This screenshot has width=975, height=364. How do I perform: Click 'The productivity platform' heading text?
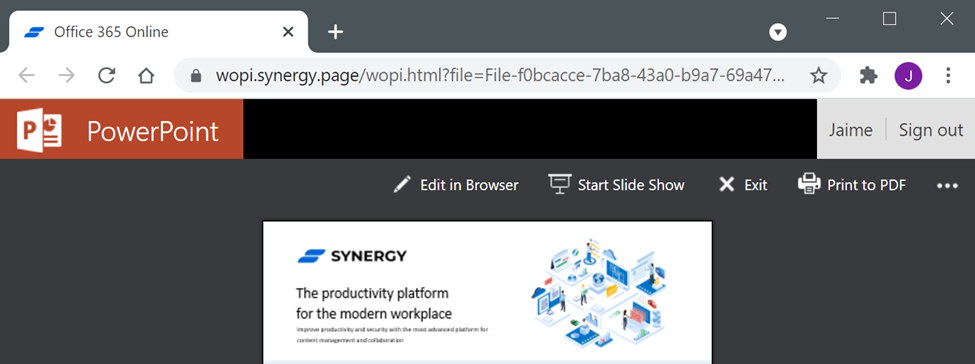372,293
